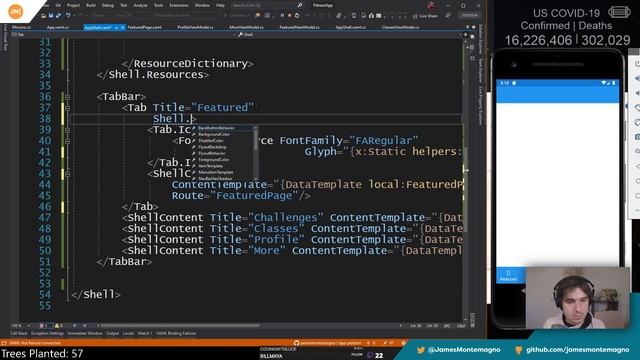
Task: Click the emulator power button icon
Action: click(637, 64)
